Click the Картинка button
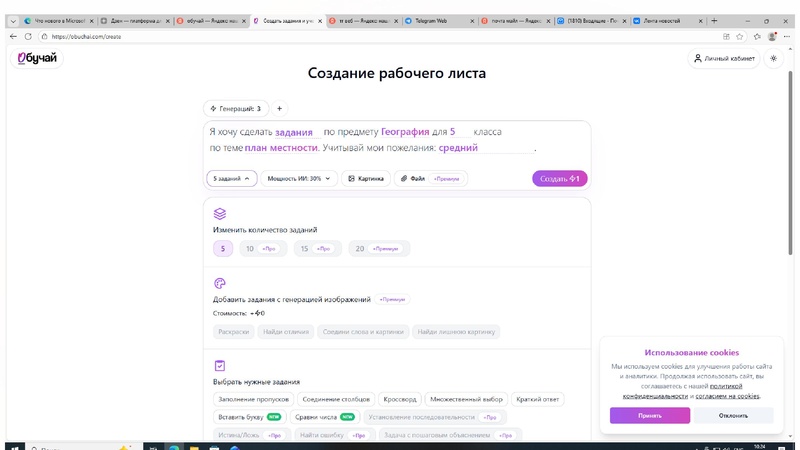 pos(366,179)
